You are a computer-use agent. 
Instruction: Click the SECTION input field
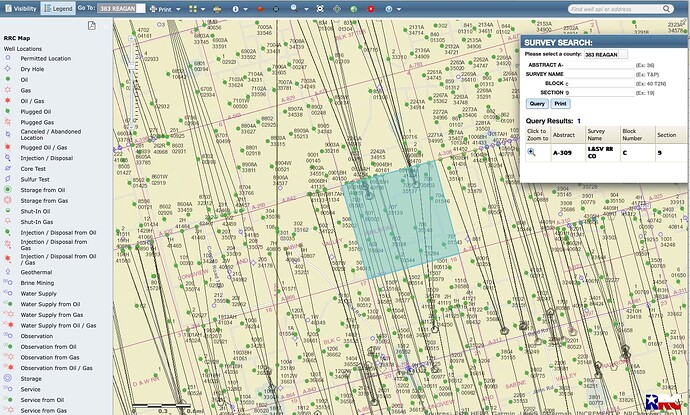(599, 92)
